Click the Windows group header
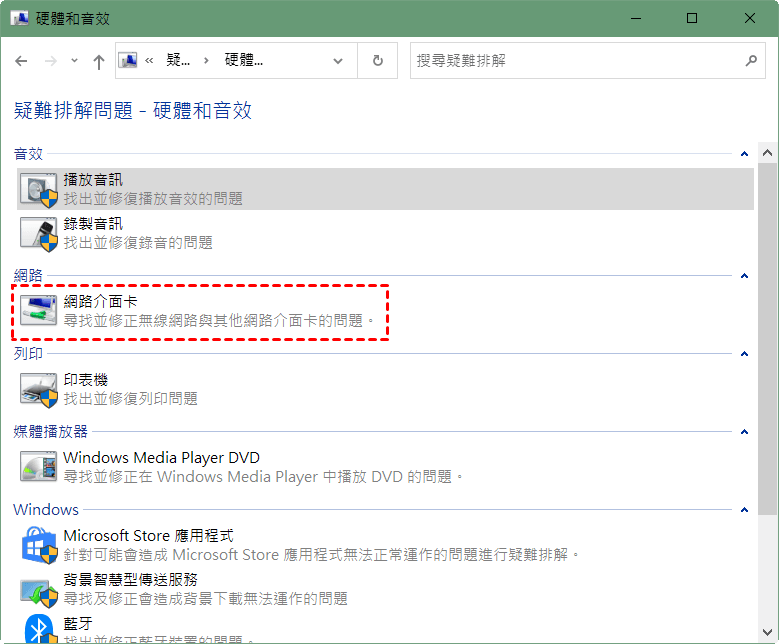Image resolution: width=779 pixels, height=644 pixels. point(46,510)
